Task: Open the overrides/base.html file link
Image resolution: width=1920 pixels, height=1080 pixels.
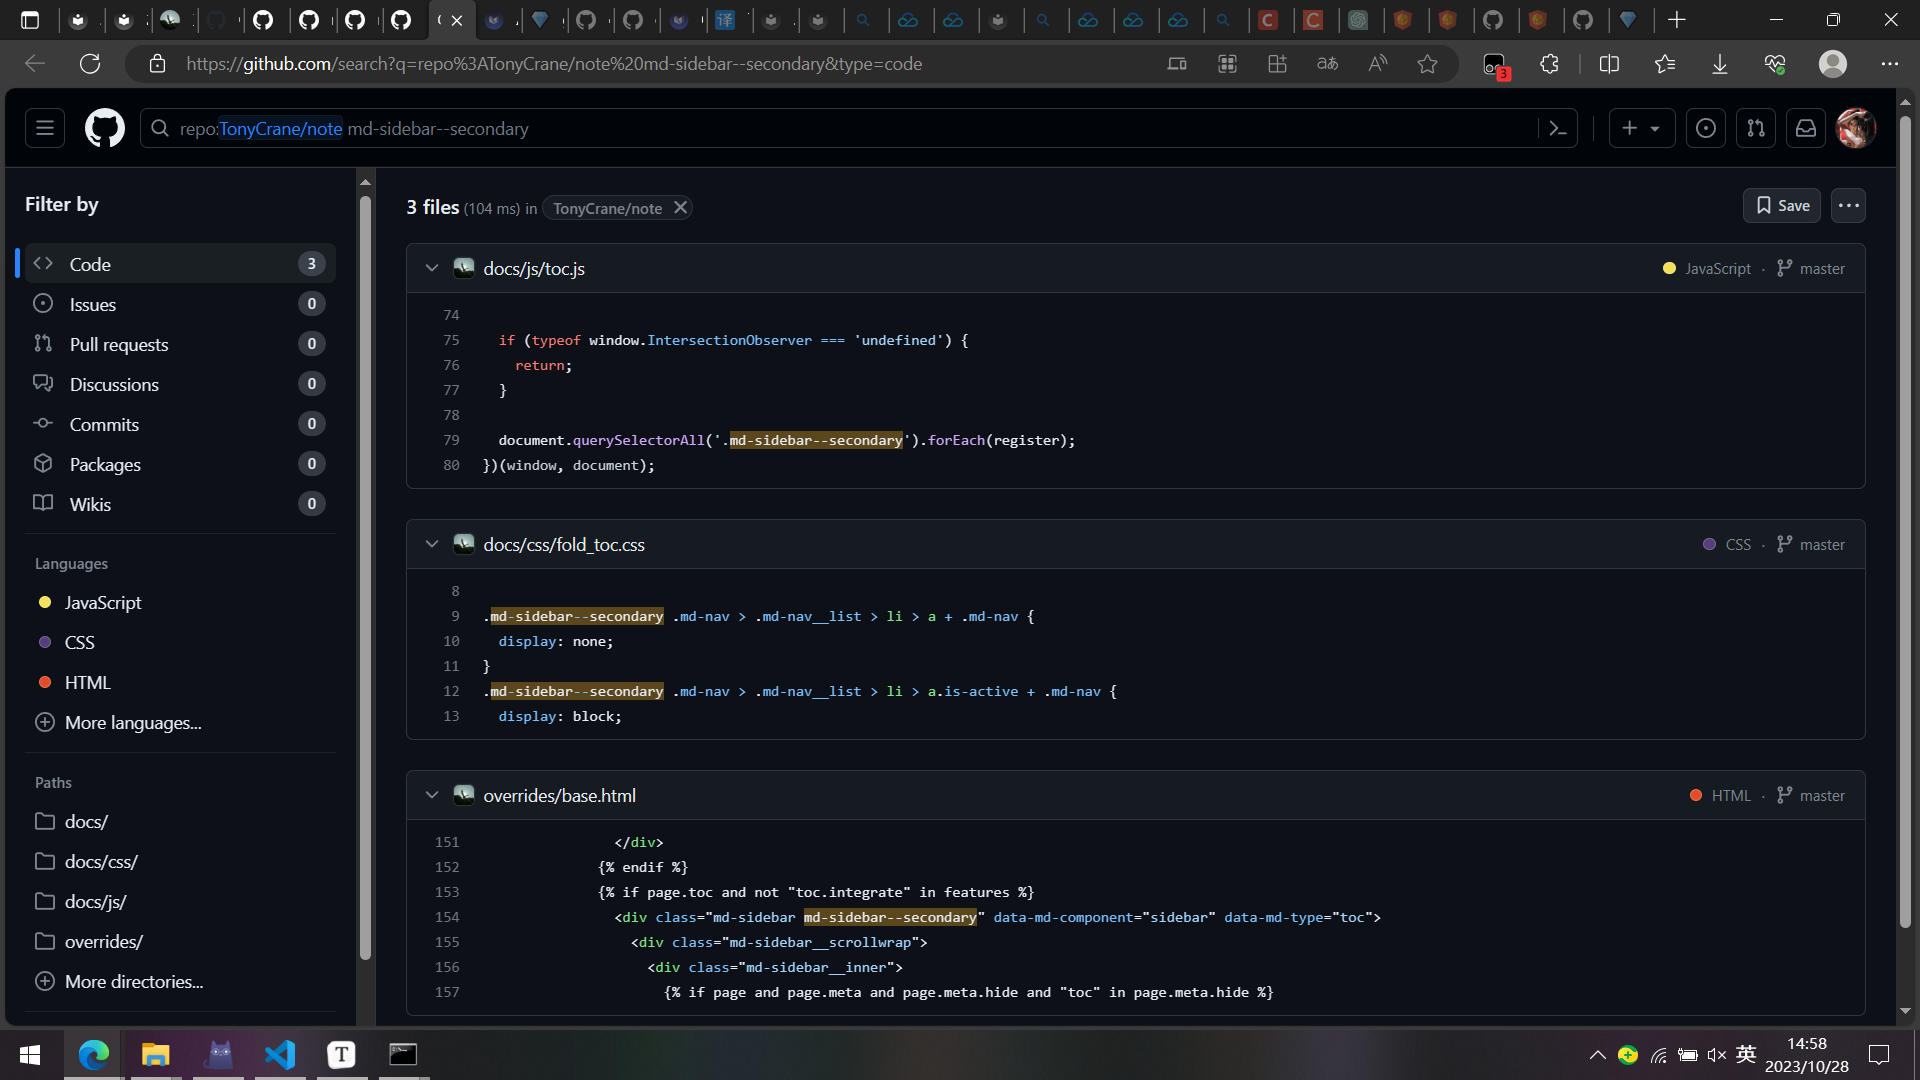Action: [559, 796]
